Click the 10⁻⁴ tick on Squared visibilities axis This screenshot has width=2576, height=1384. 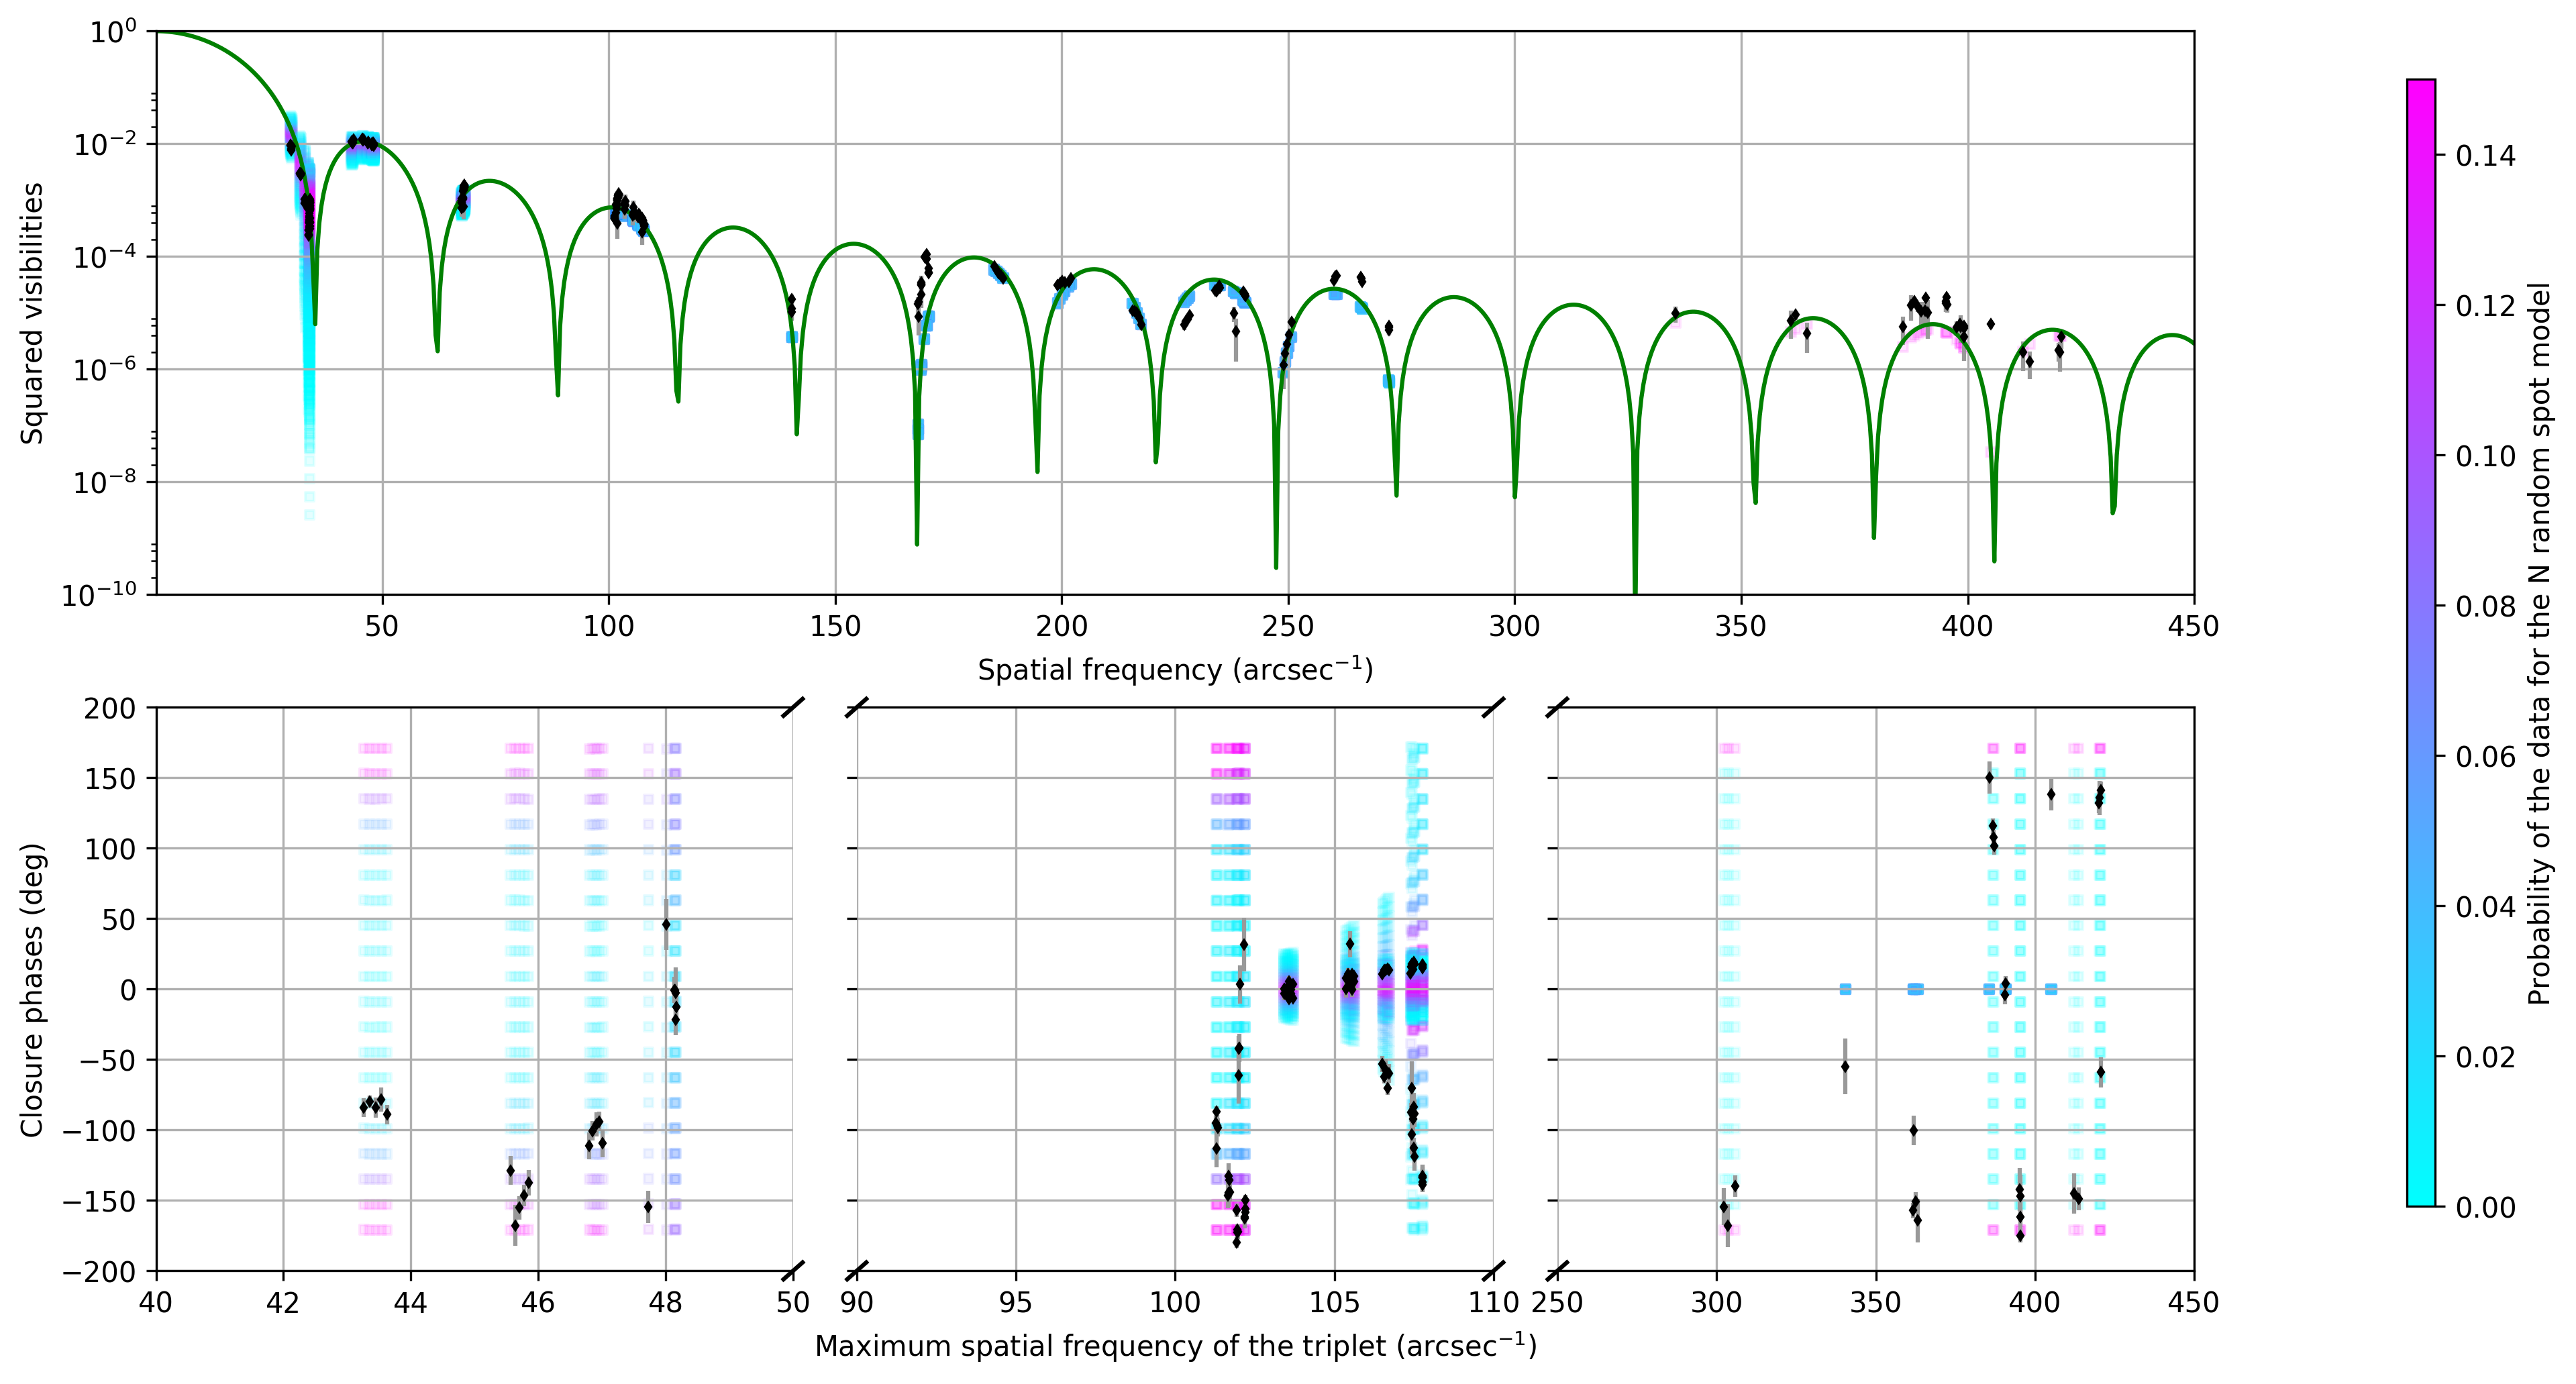(106, 258)
